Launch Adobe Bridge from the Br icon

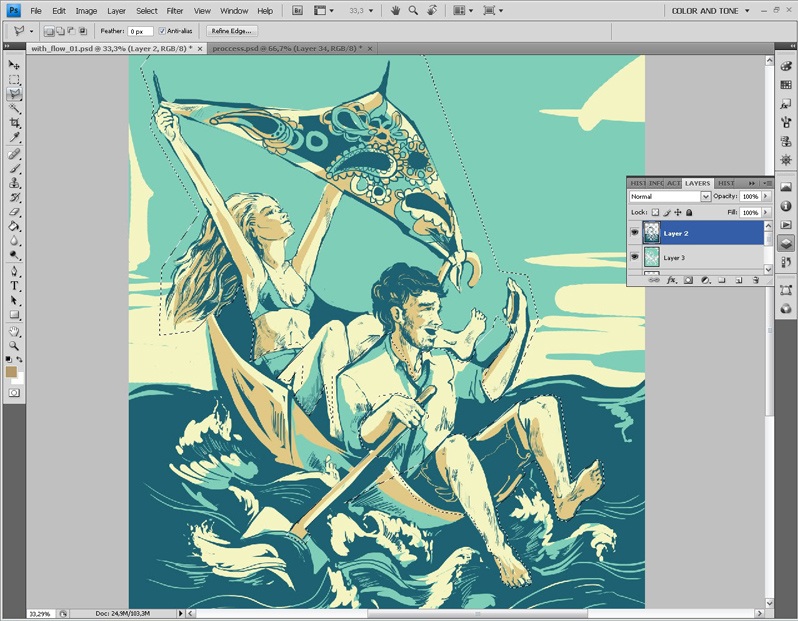coord(299,10)
